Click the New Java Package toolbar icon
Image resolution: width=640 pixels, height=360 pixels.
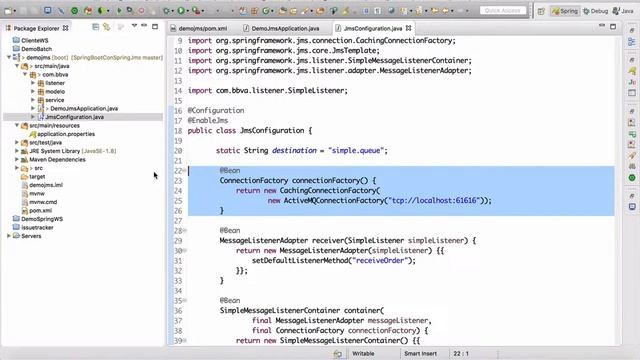[254, 11]
